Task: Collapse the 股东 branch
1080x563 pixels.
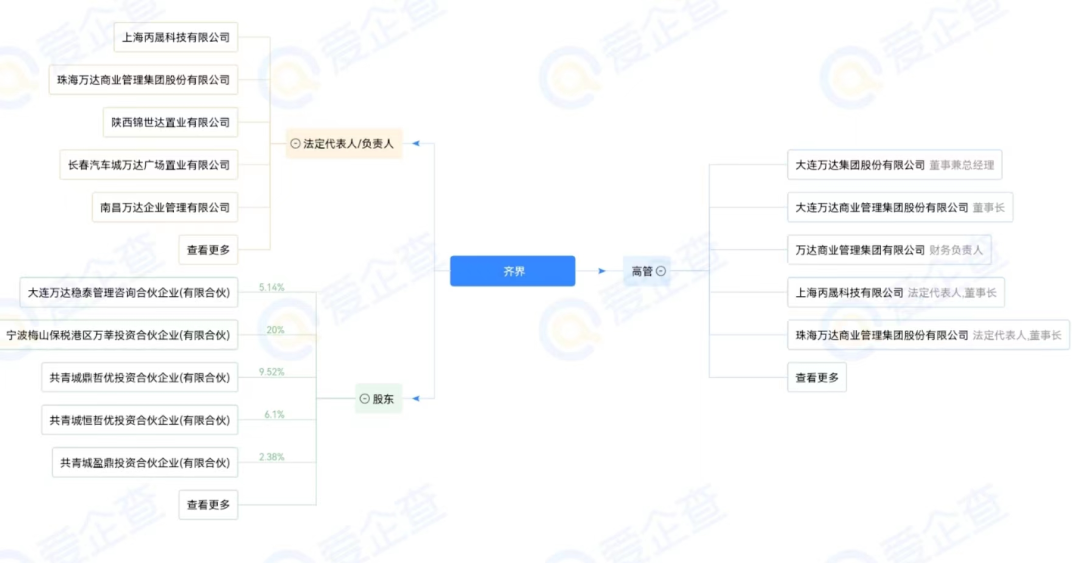Action: (x=365, y=399)
